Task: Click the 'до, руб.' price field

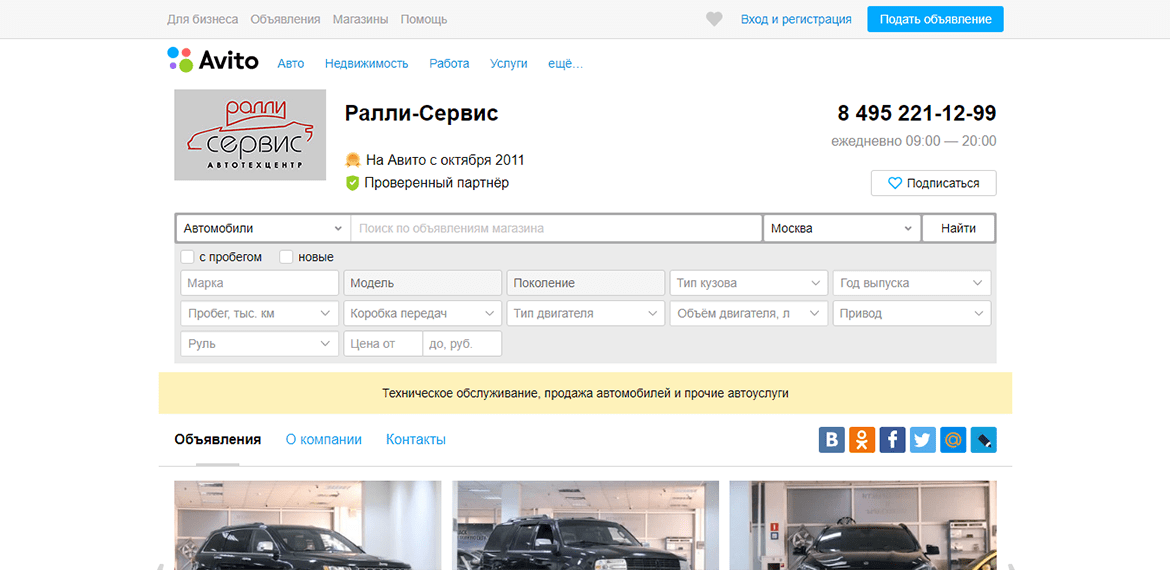Action: [462, 344]
